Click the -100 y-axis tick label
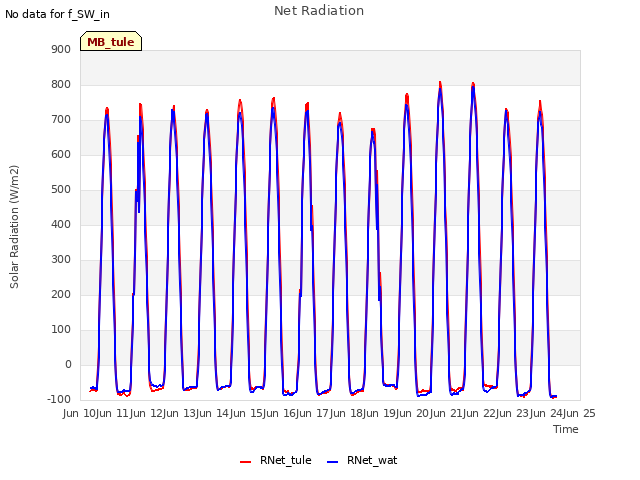This screenshot has height=480, width=640. pos(59,399)
